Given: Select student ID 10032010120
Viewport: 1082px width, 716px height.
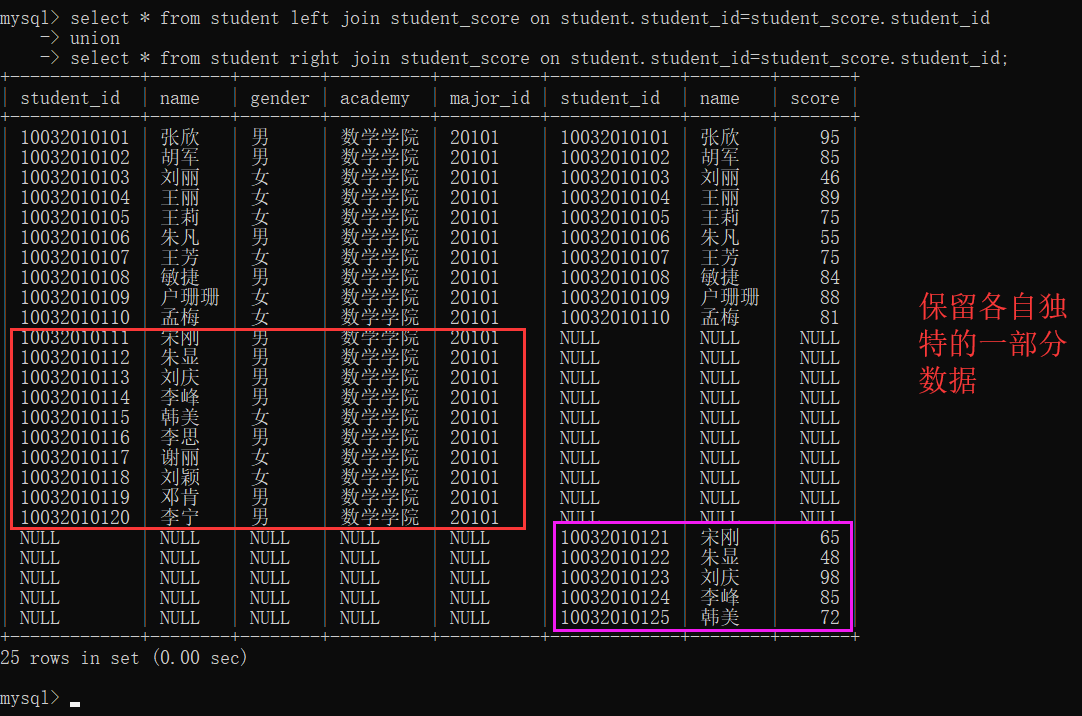Looking at the screenshot, I should pos(75,517).
